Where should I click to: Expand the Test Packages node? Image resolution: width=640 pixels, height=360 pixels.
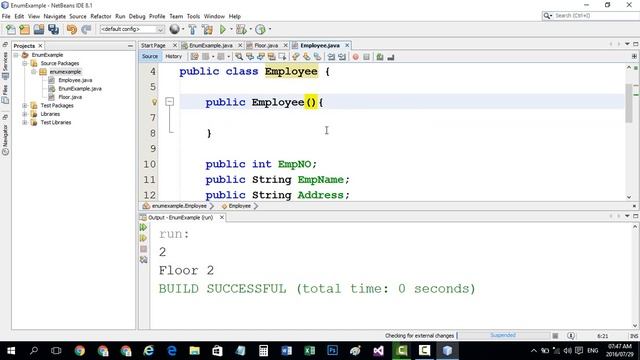click(x=25, y=106)
